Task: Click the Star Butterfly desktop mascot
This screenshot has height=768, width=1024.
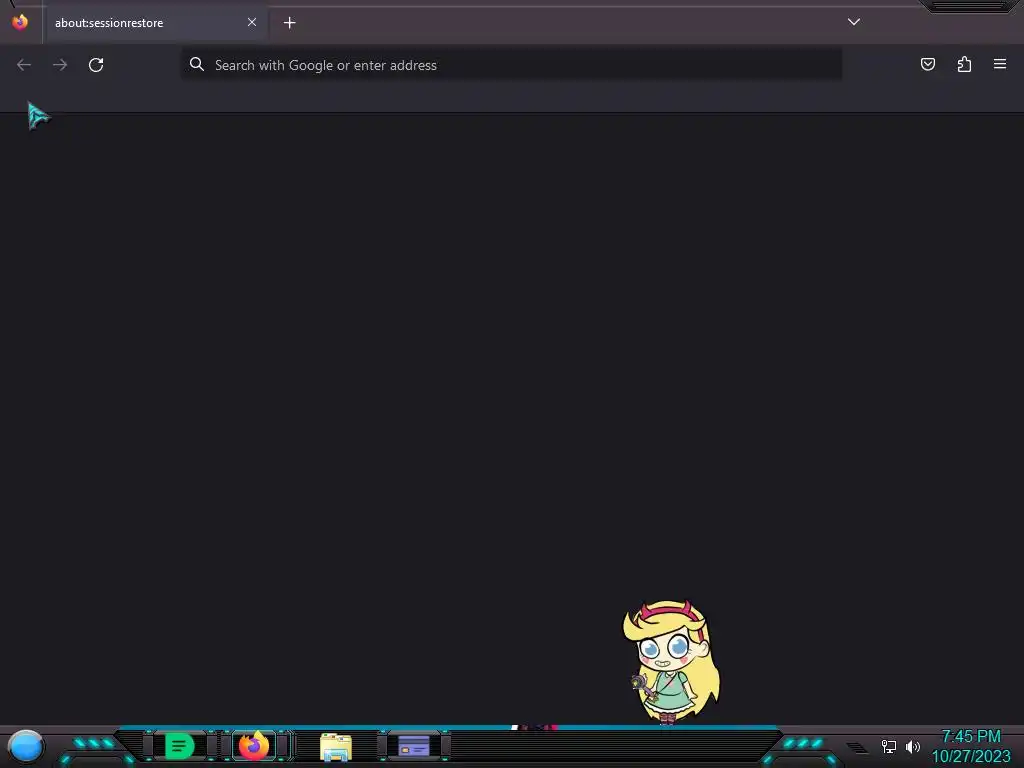Action: coord(671,662)
